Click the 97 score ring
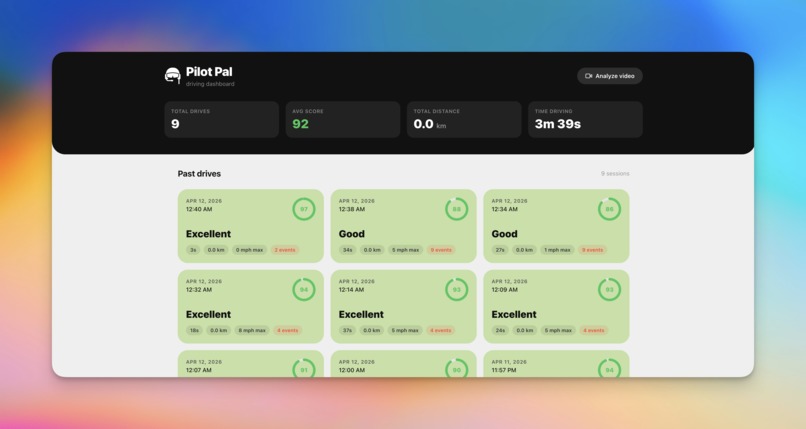The height and width of the screenshot is (429, 806). pos(304,209)
